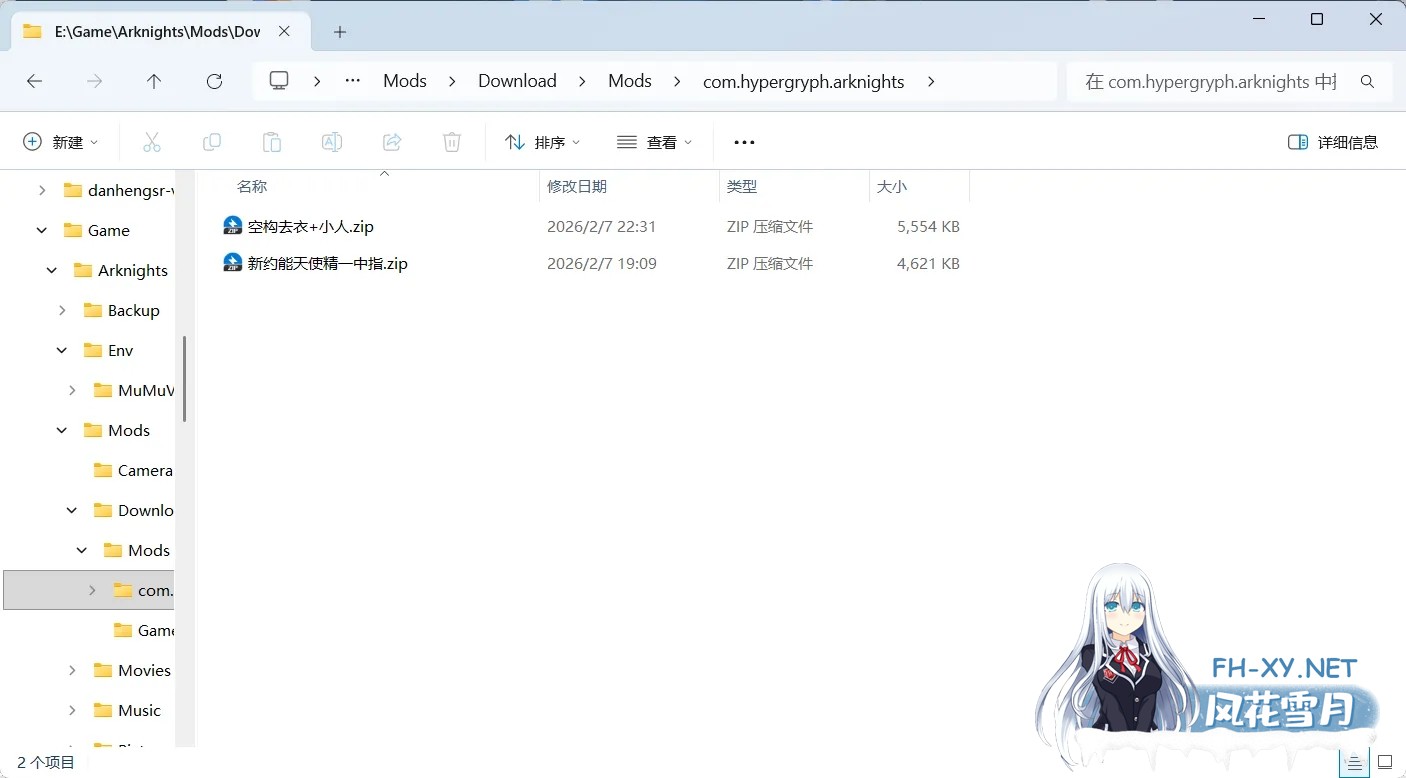
Task: Select the Paste icon
Action: (x=272, y=141)
